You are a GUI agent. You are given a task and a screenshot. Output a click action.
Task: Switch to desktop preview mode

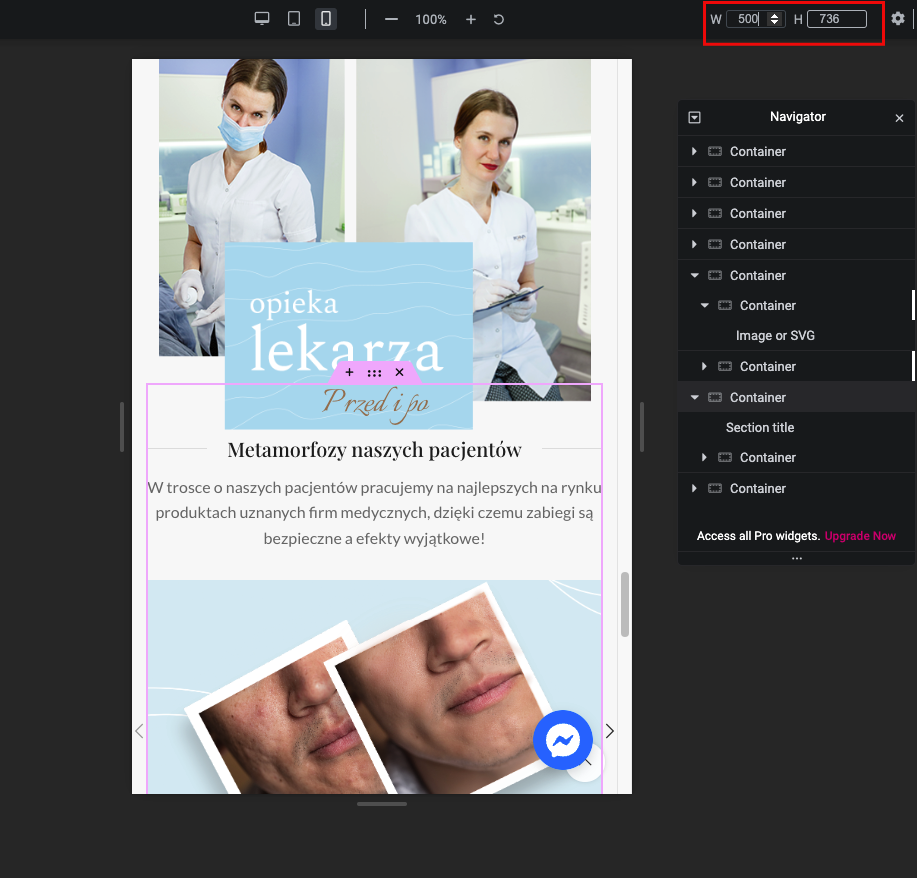pyautogui.click(x=262, y=19)
